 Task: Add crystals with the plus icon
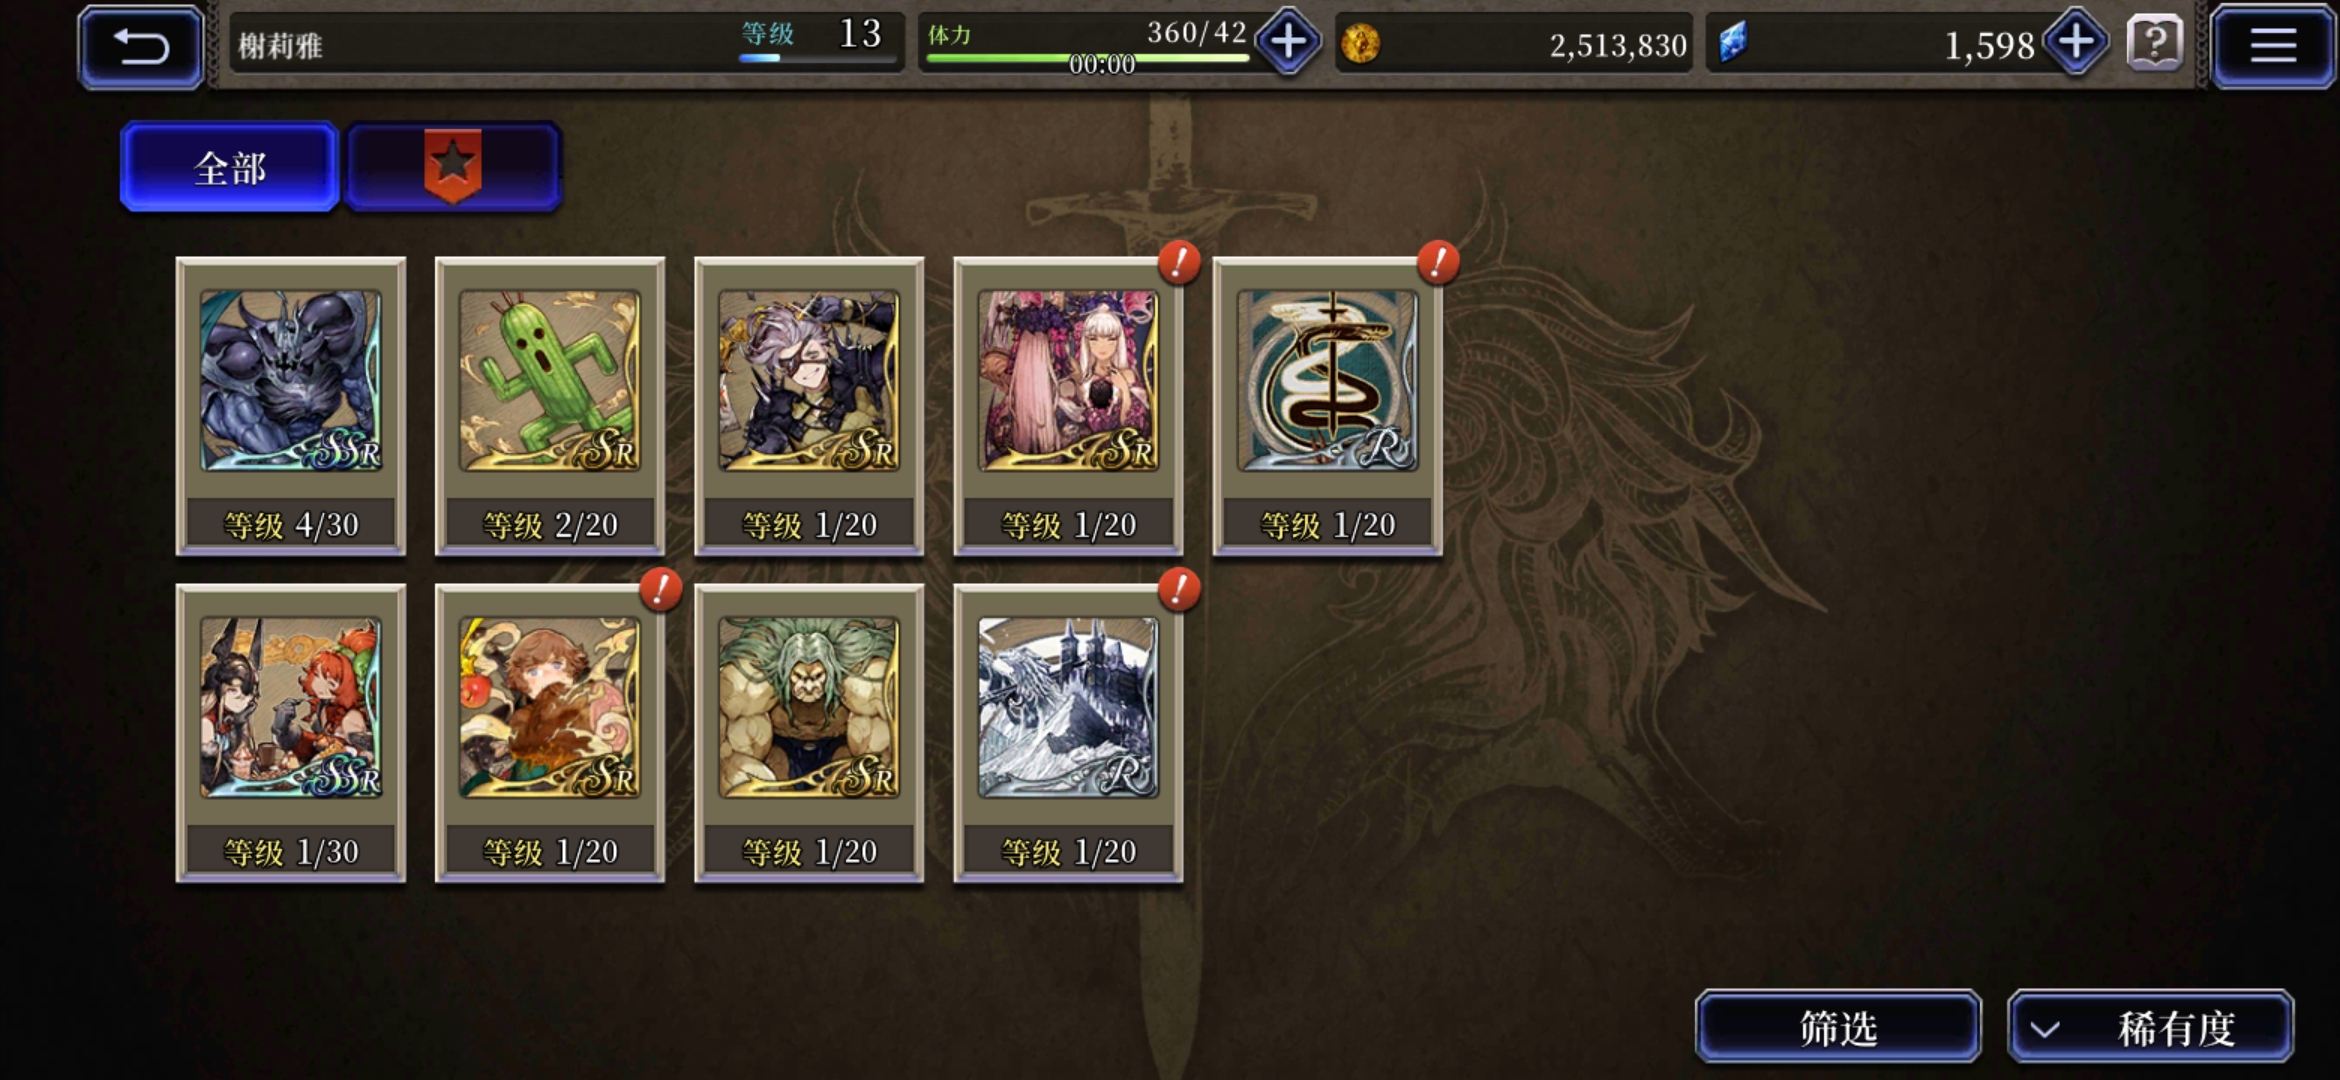[x=2076, y=42]
